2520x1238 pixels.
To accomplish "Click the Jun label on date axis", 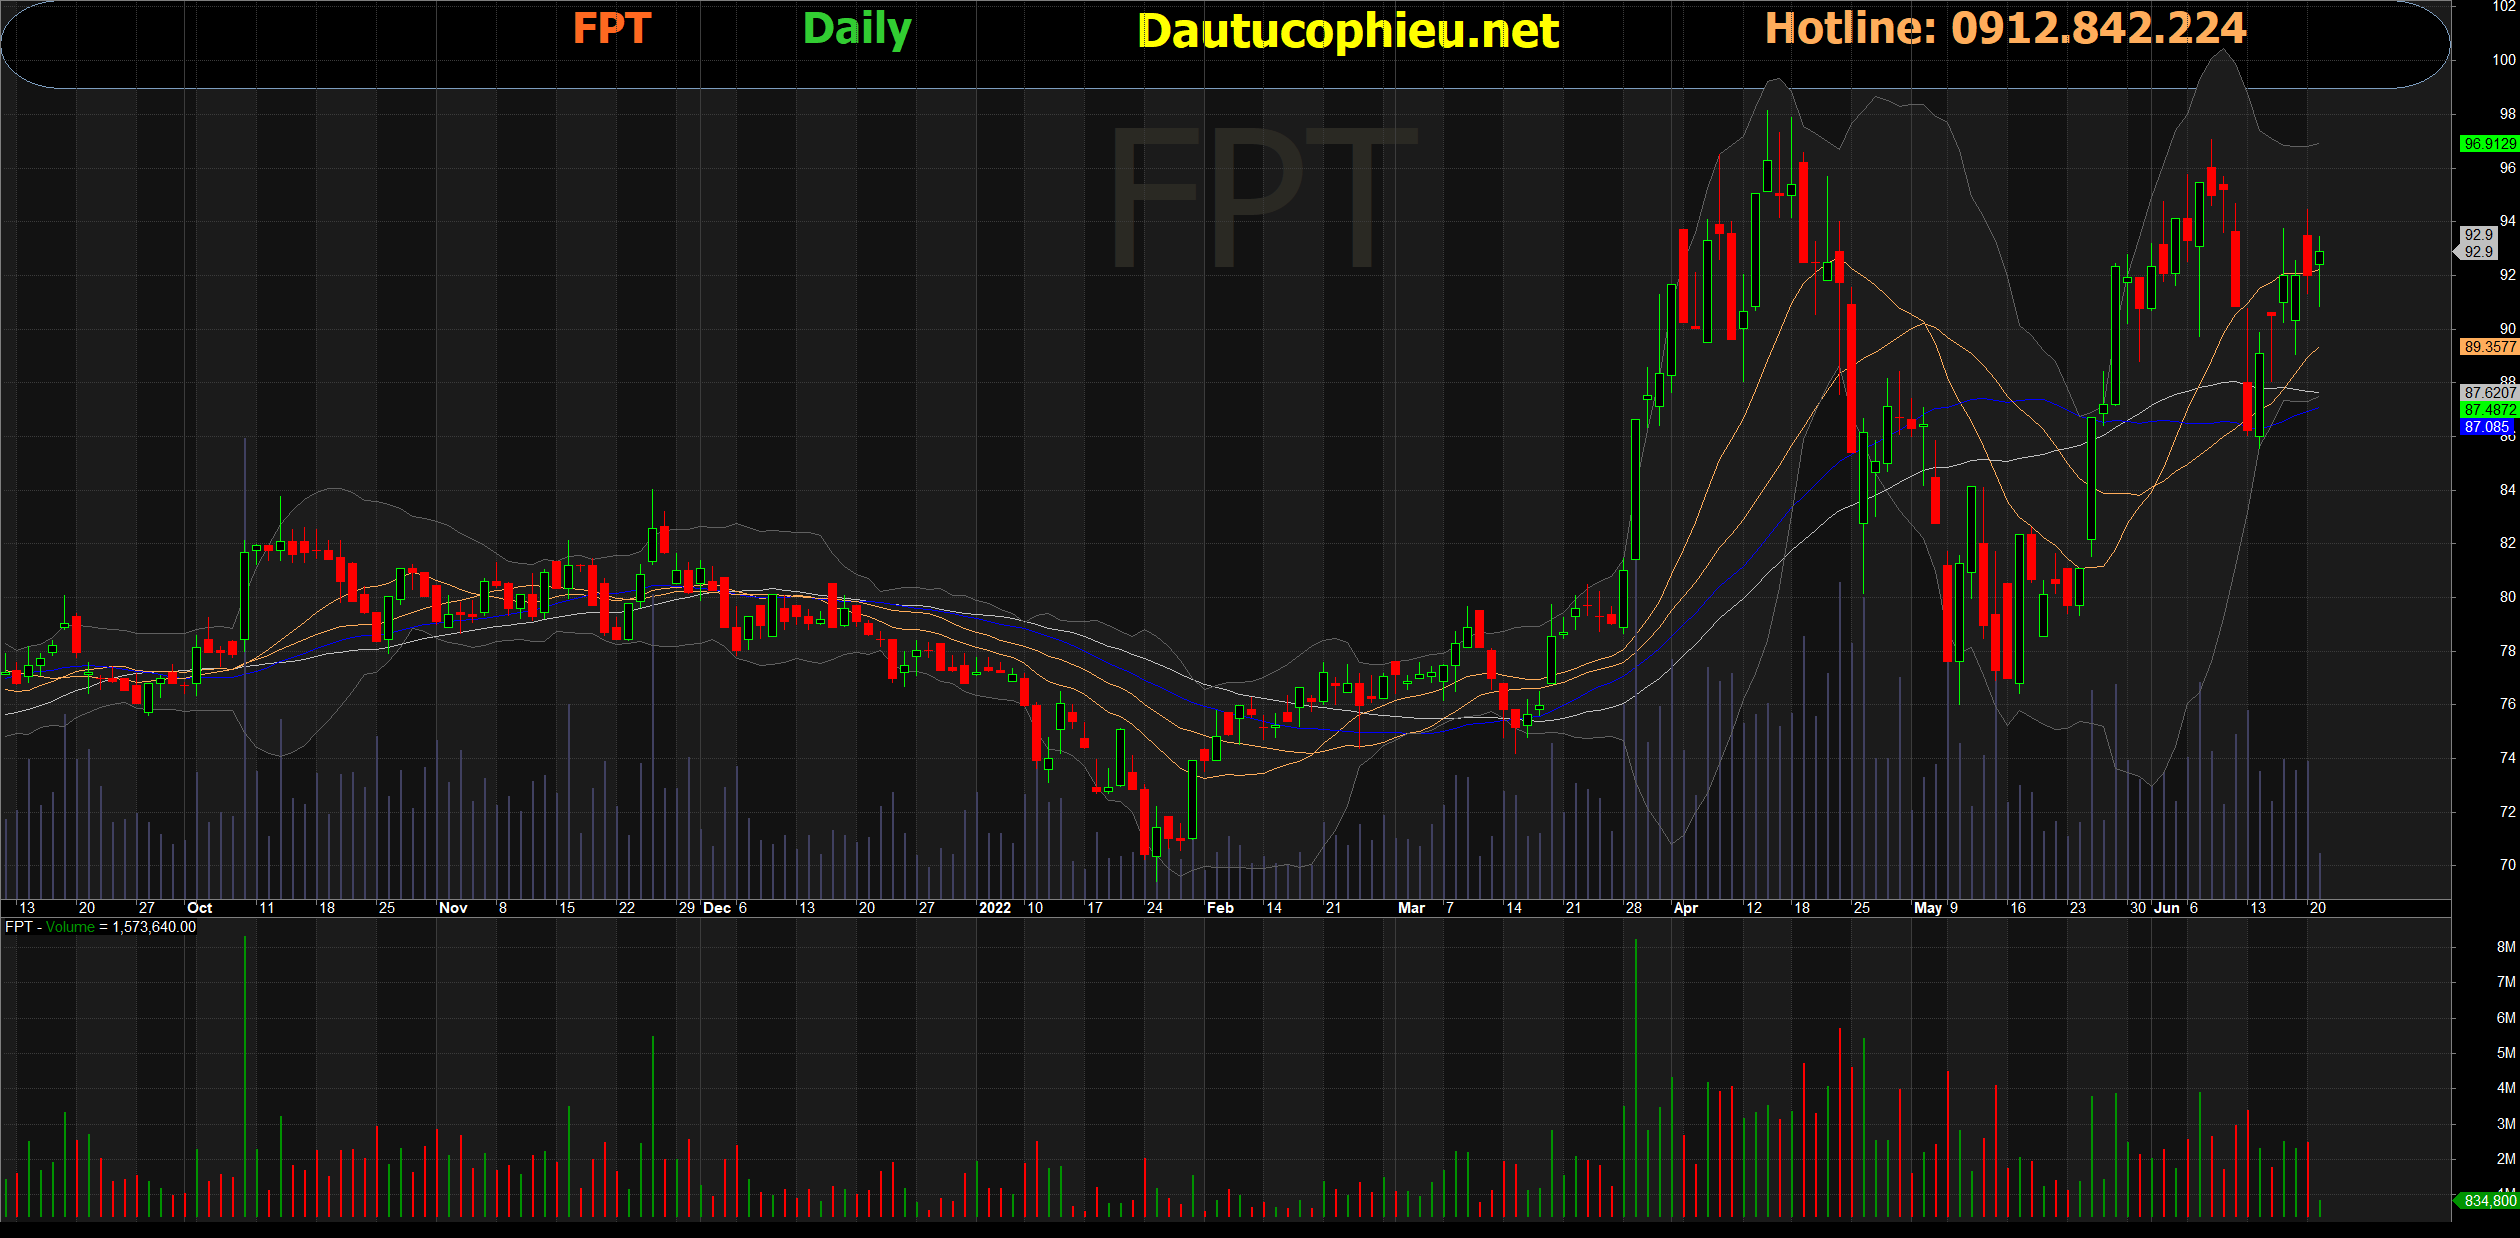I will pos(2166,908).
